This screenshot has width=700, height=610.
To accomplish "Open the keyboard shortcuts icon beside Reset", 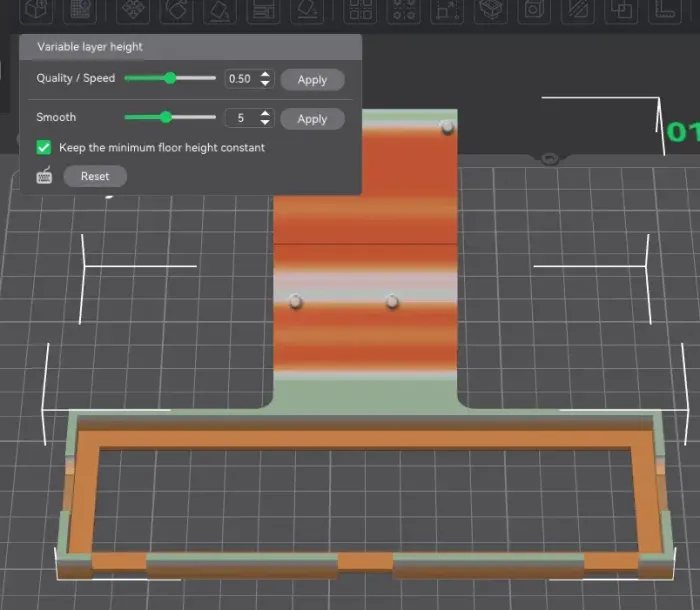I will click(44, 176).
